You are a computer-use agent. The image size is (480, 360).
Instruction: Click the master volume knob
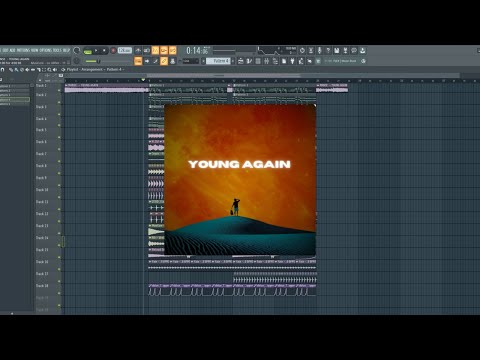77,50
